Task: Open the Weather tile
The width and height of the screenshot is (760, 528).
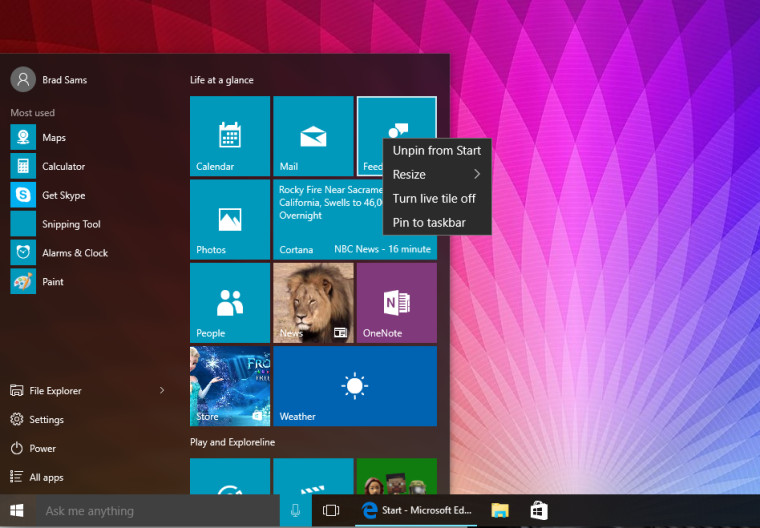Action: (x=355, y=386)
